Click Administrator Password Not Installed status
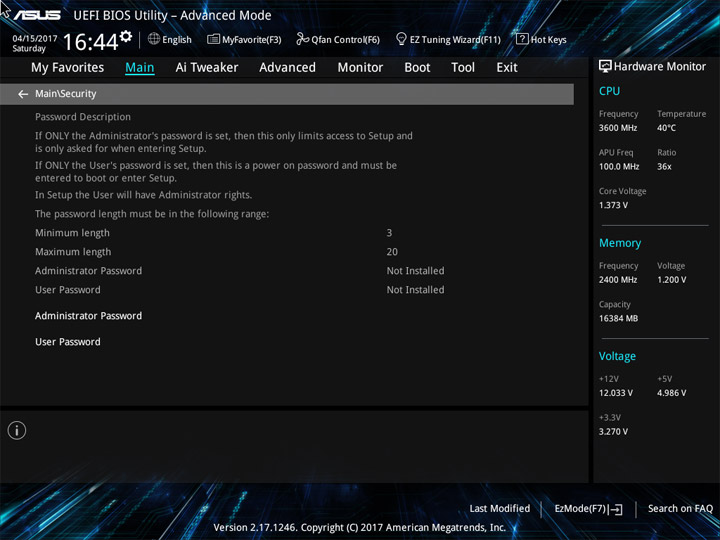The image size is (720, 540). pos(416,271)
